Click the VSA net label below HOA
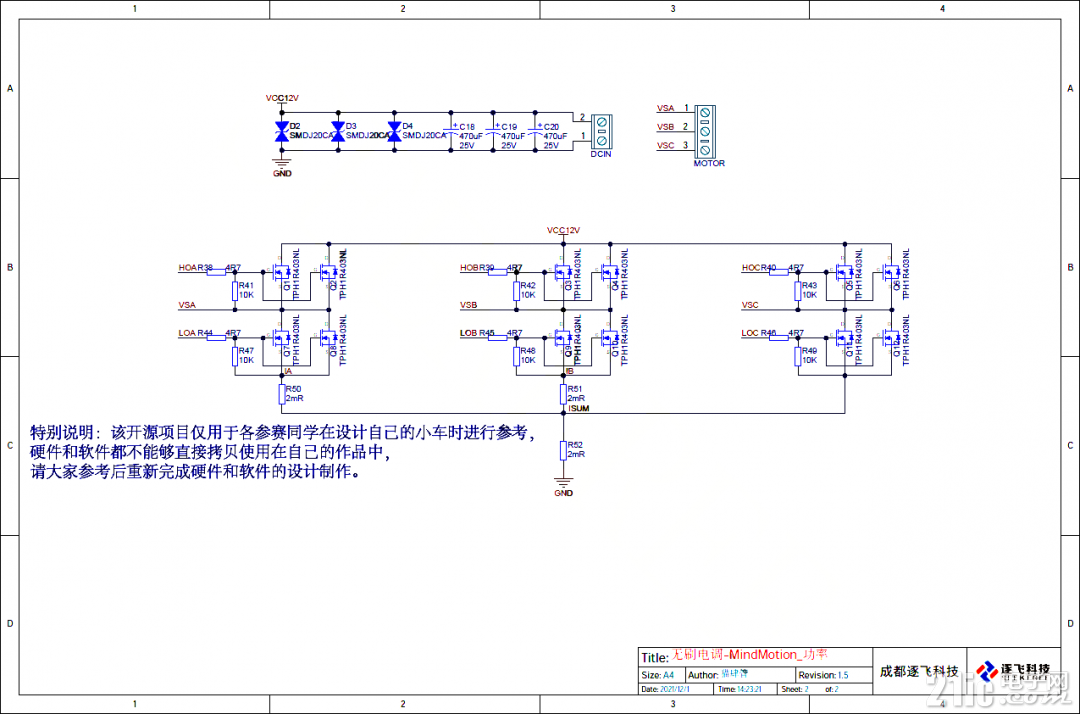This screenshot has width=1080, height=714. [x=187, y=305]
